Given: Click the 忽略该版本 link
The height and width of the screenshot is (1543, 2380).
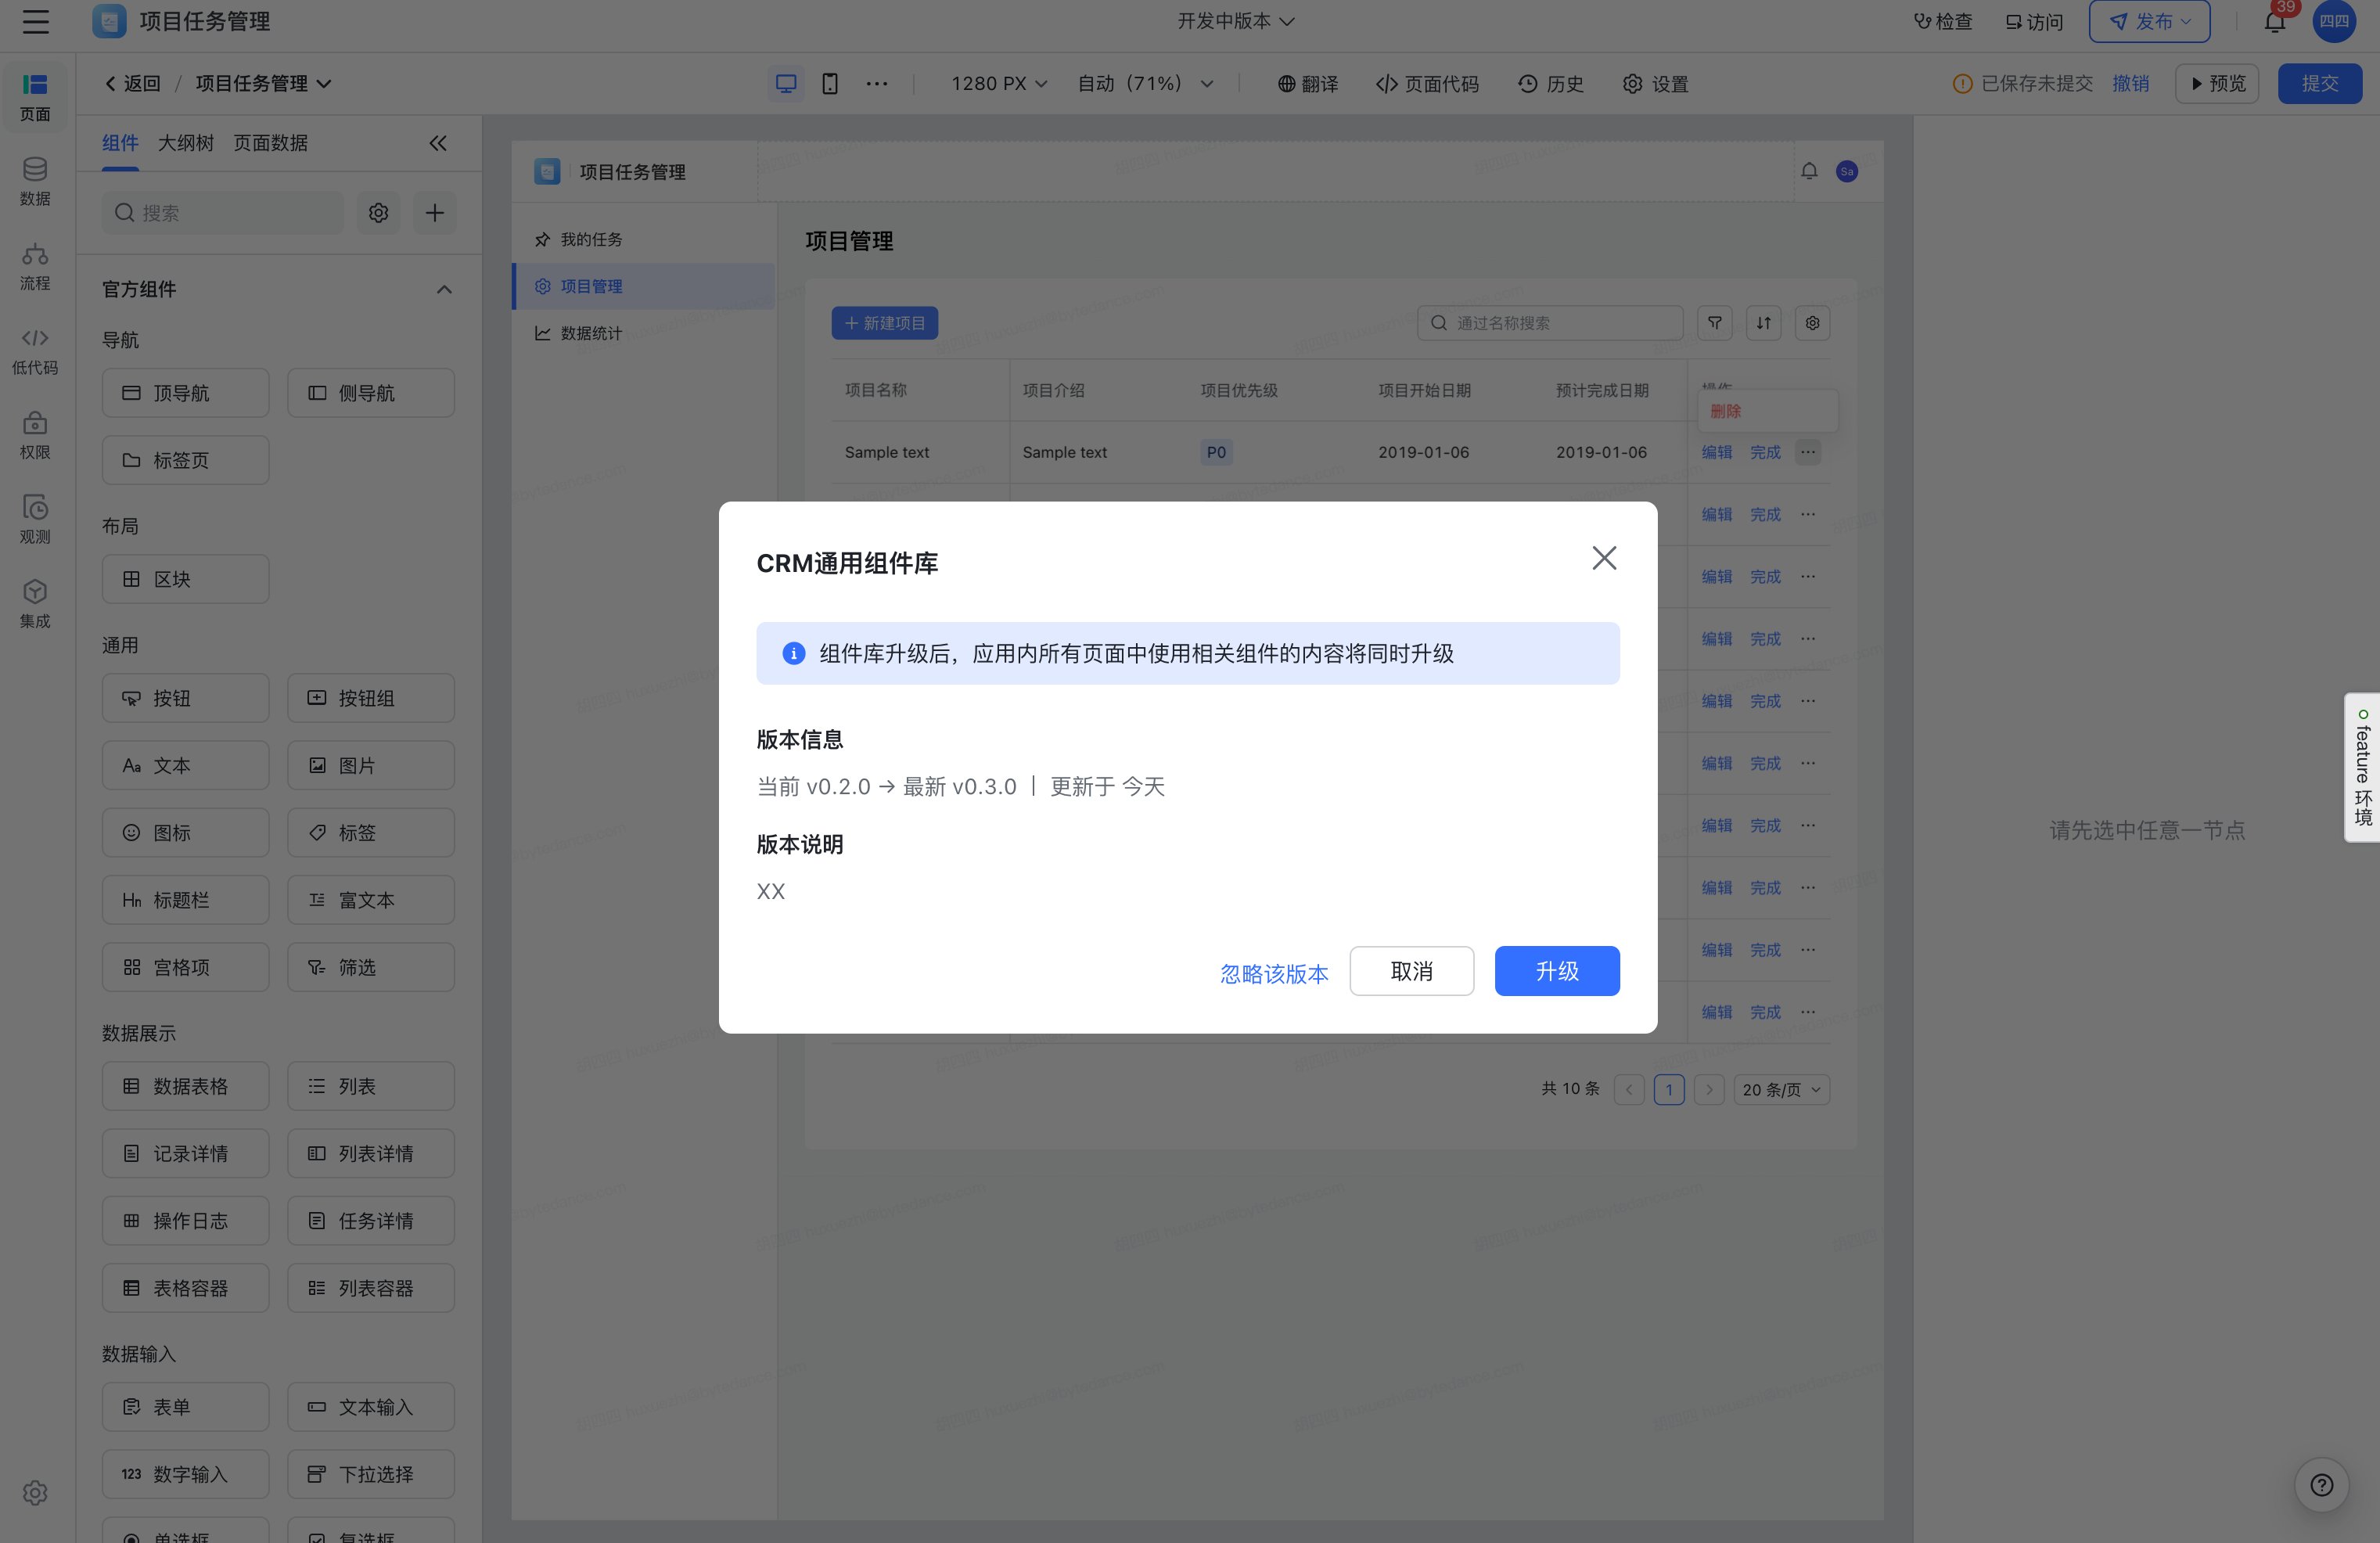Looking at the screenshot, I should (1274, 973).
